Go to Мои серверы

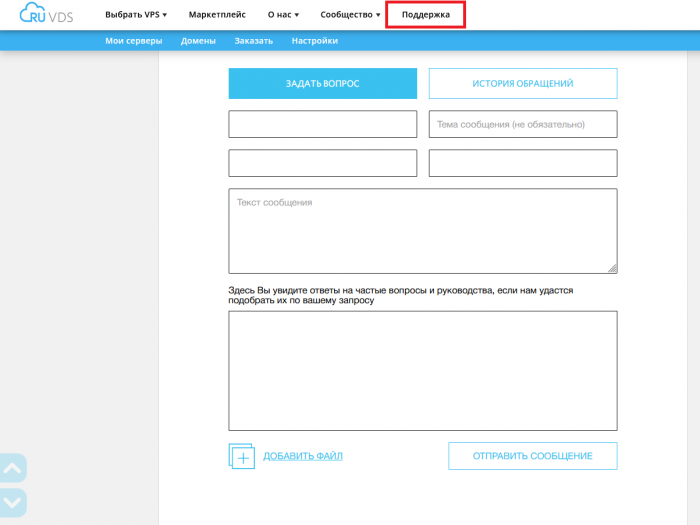[x=135, y=41]
